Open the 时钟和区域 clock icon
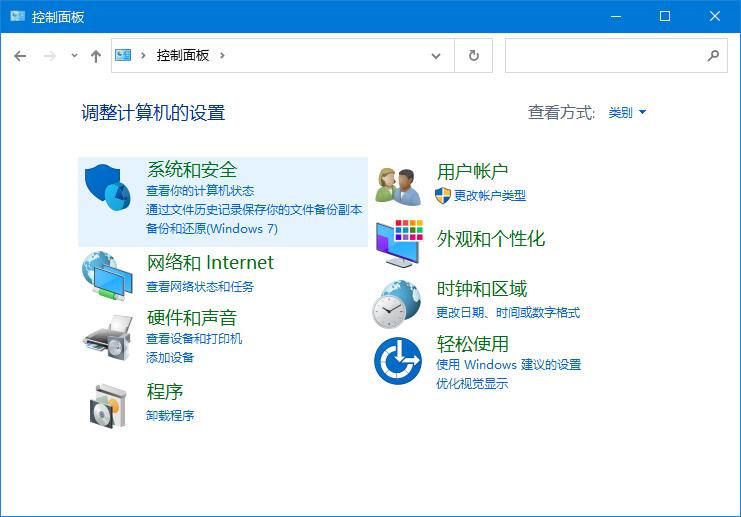 click(x=396, y=304)
